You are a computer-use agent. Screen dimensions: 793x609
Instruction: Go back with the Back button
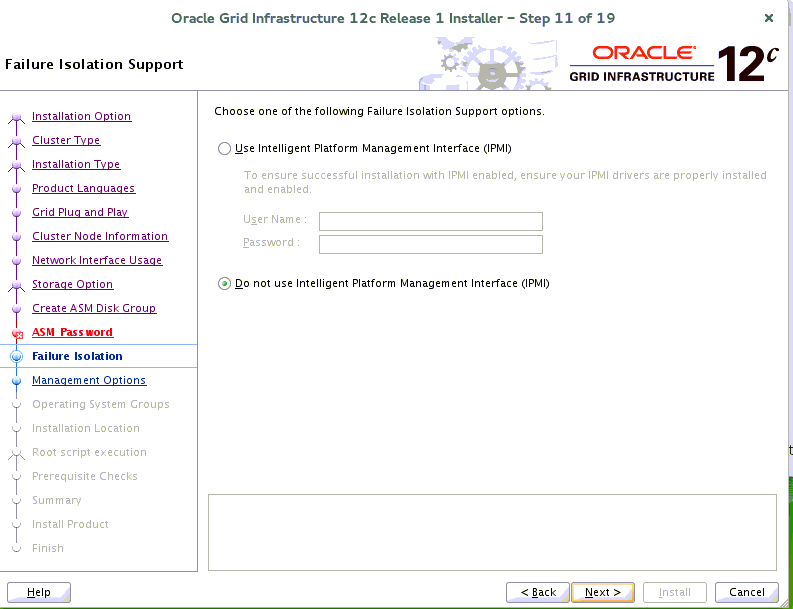click(537, 592)
